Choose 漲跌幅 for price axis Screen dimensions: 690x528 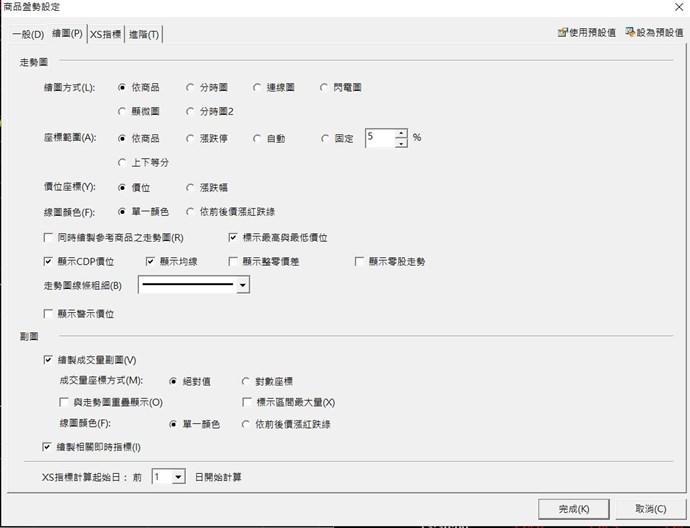[x=191, y=187]
